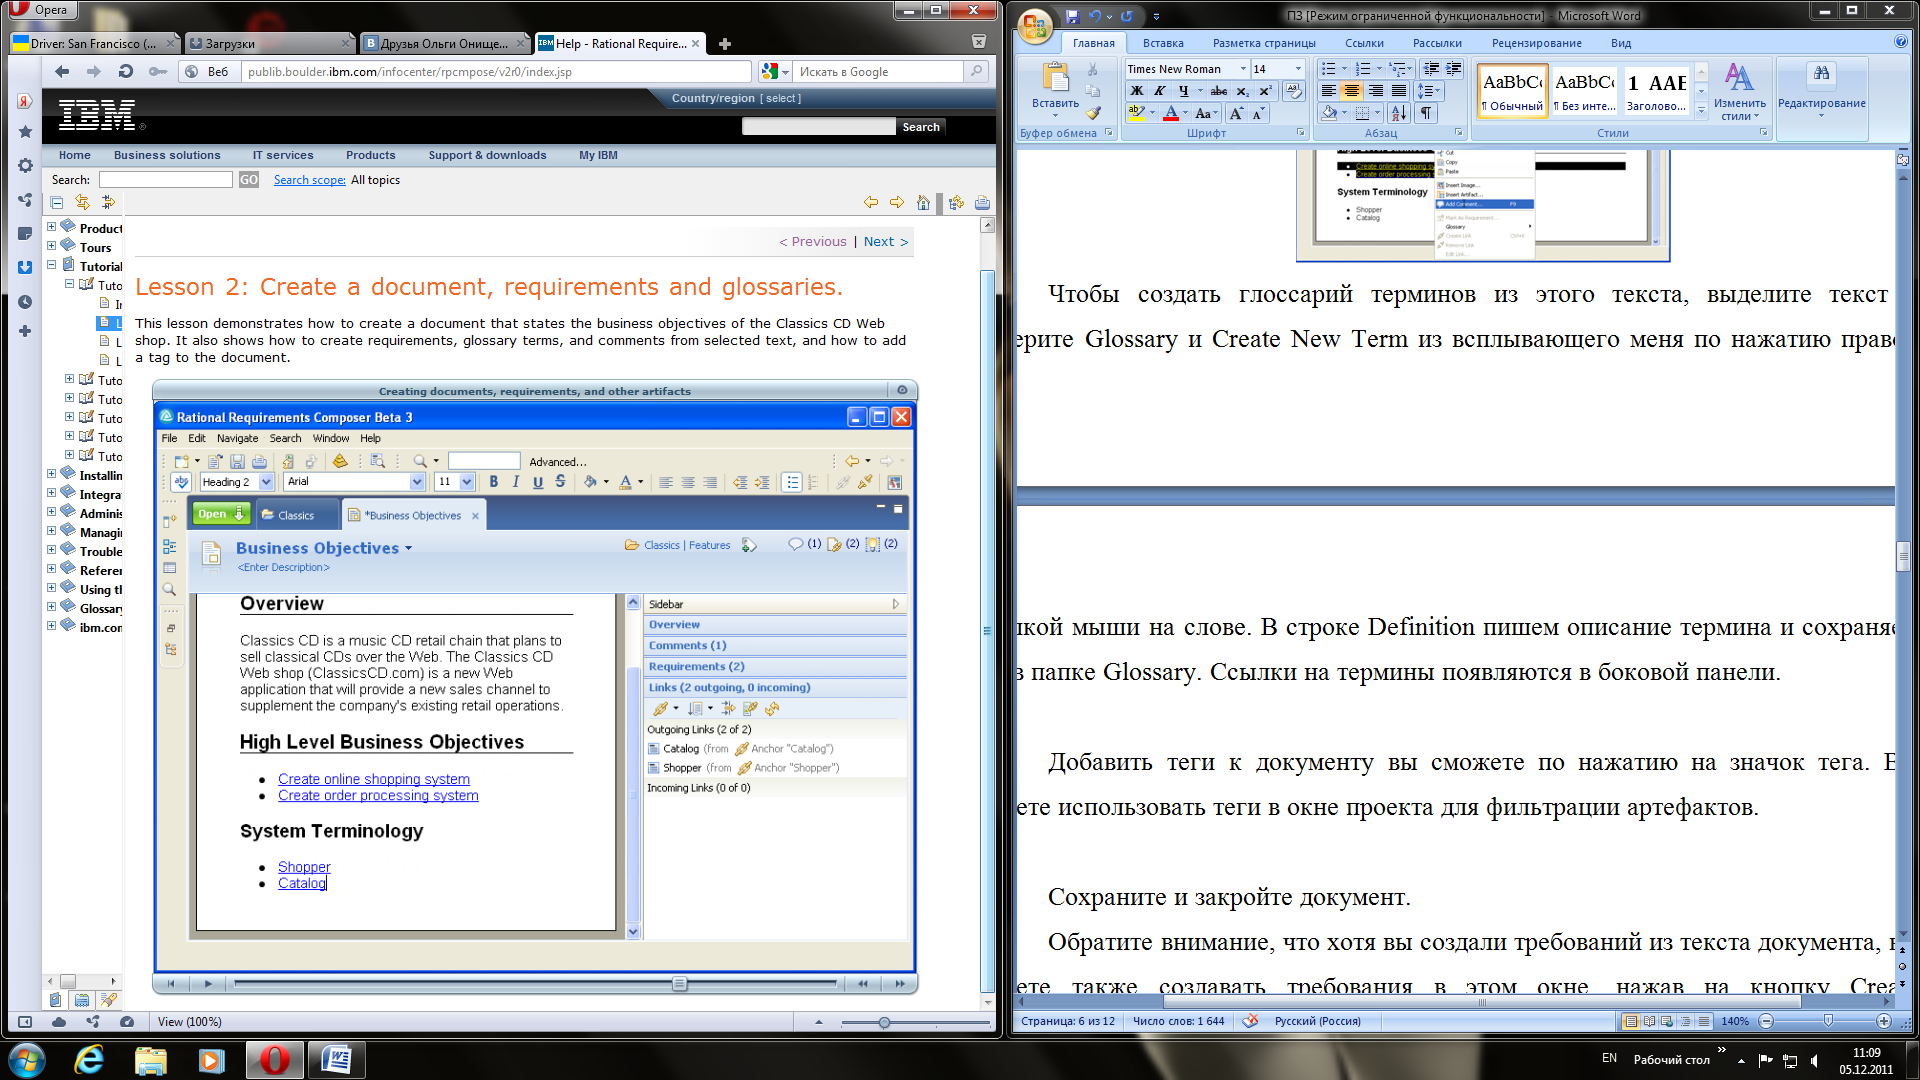Open Support & downloads IBM menu
Screen dimensions: 1920x1080
[x=487, y=155]
